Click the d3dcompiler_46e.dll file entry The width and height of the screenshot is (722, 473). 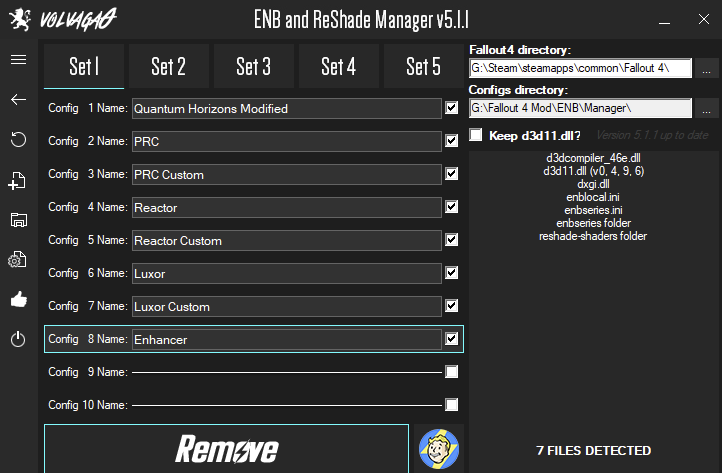coord(593,158)
